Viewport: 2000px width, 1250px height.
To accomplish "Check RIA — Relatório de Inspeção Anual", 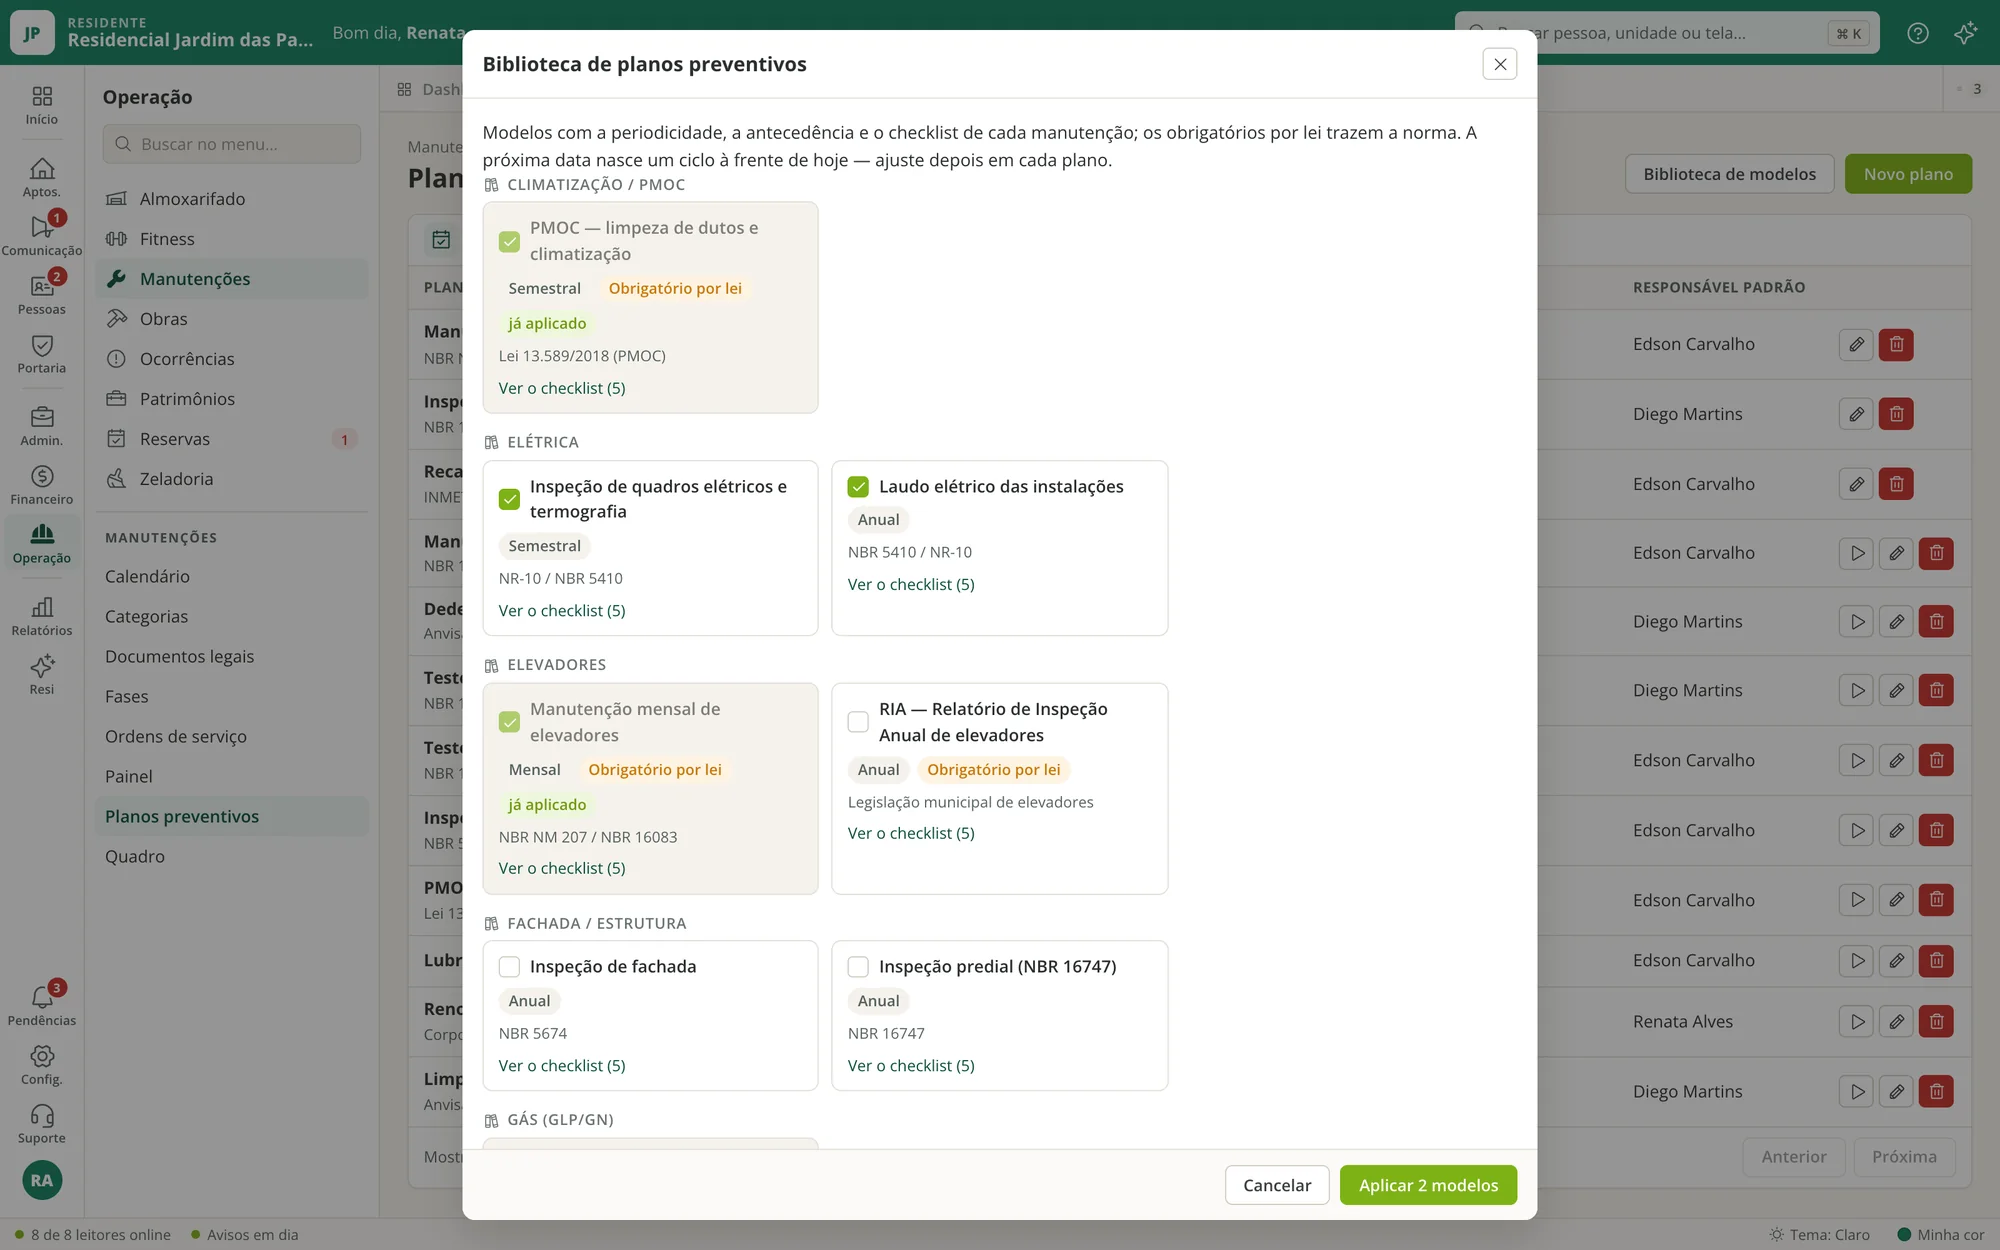I will (x=858, y=722).
